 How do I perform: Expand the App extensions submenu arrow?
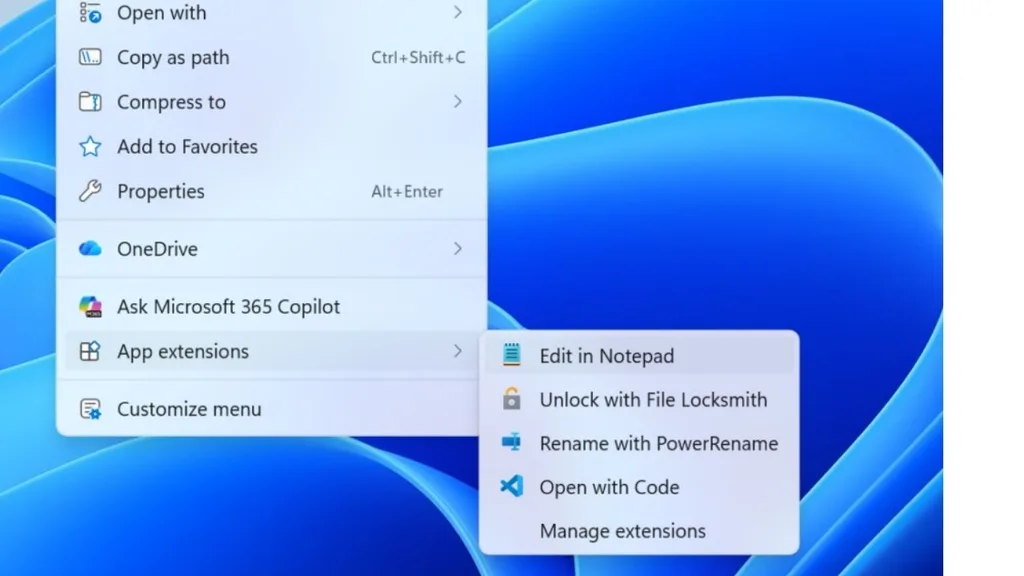point(458,351)
